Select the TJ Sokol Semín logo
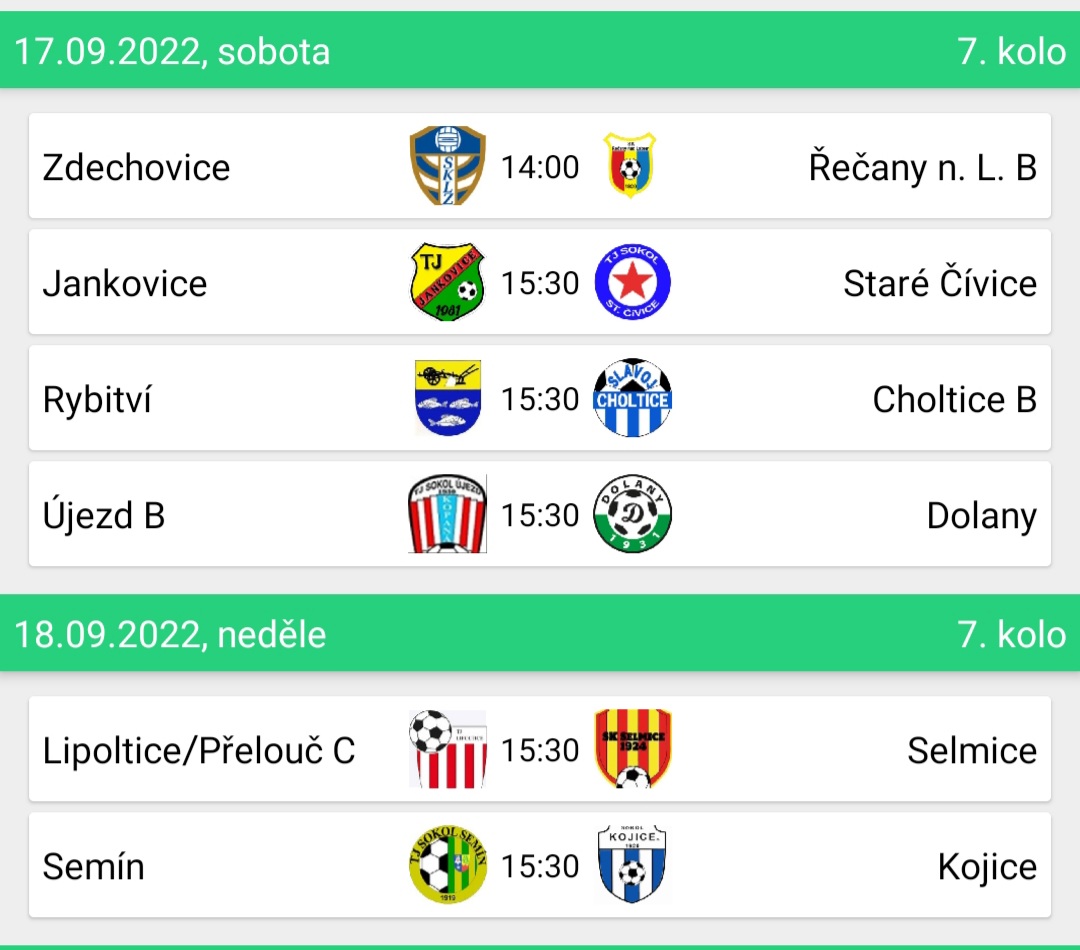The height and width of the screenshot is (950, 1080). pyautogui.click(x=448, y=865)
